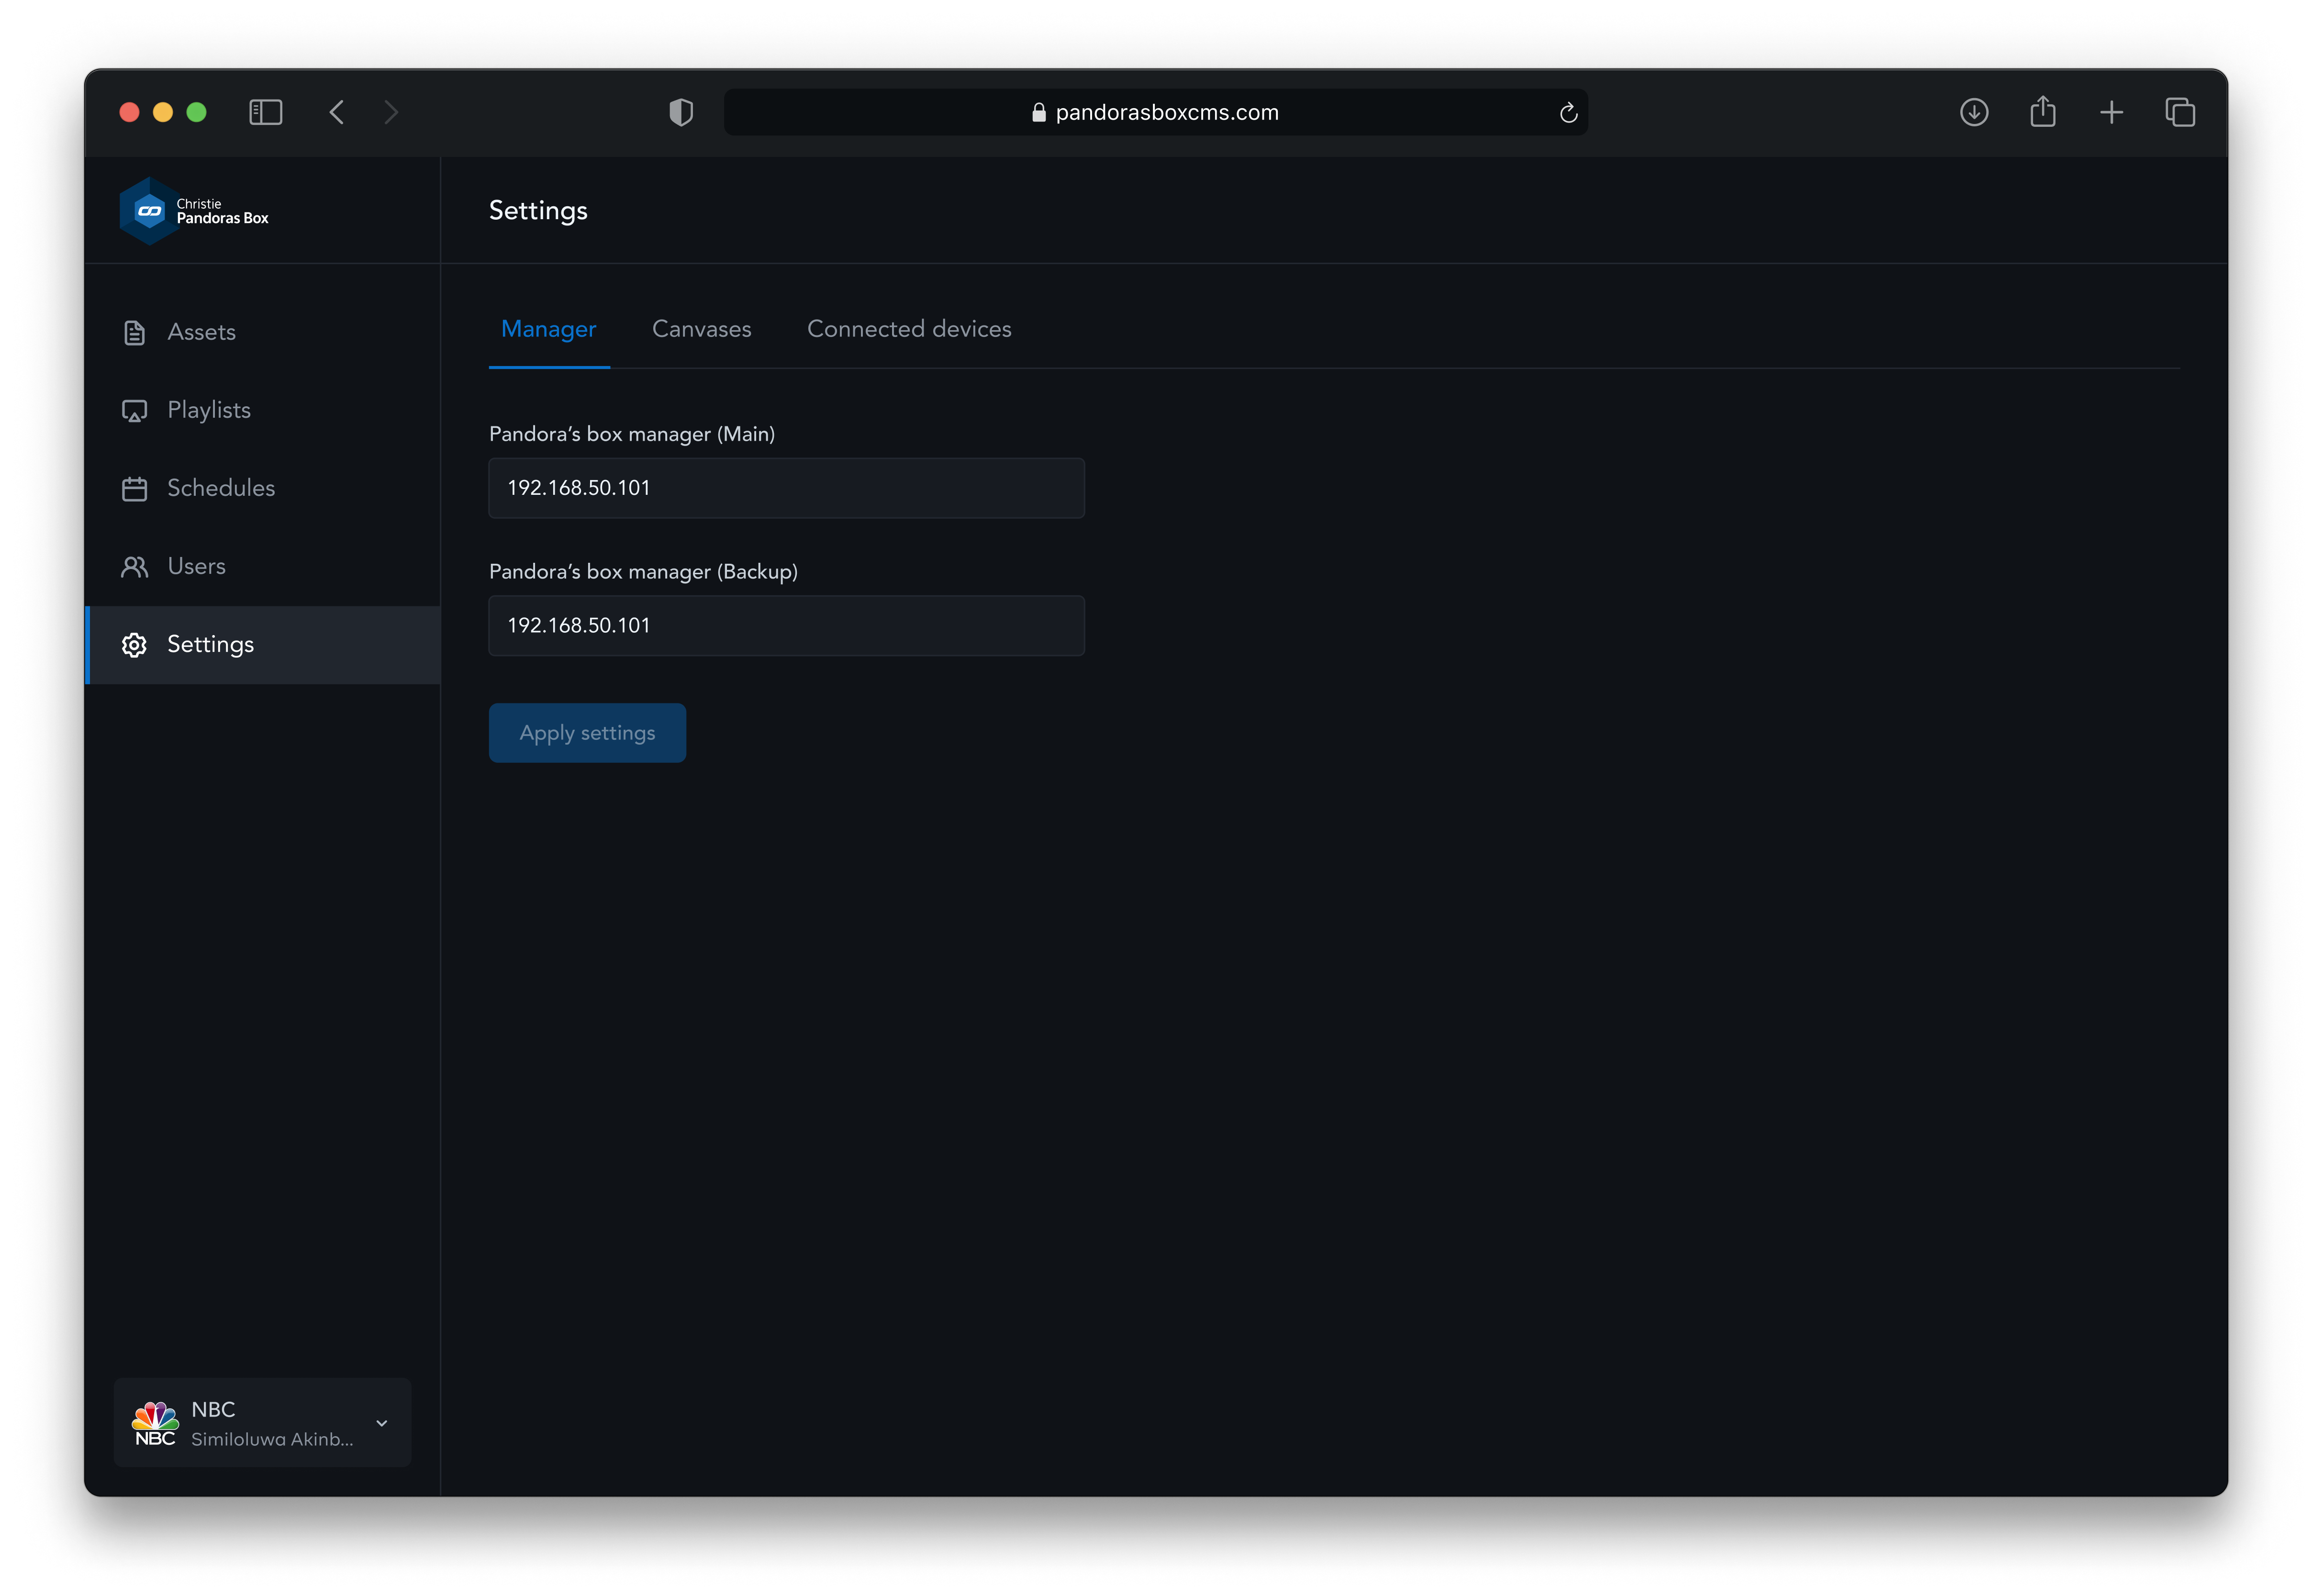Click the browser share icon
The image size is (2312, 1596).
pyautogui.click(x=2042, y=111)
